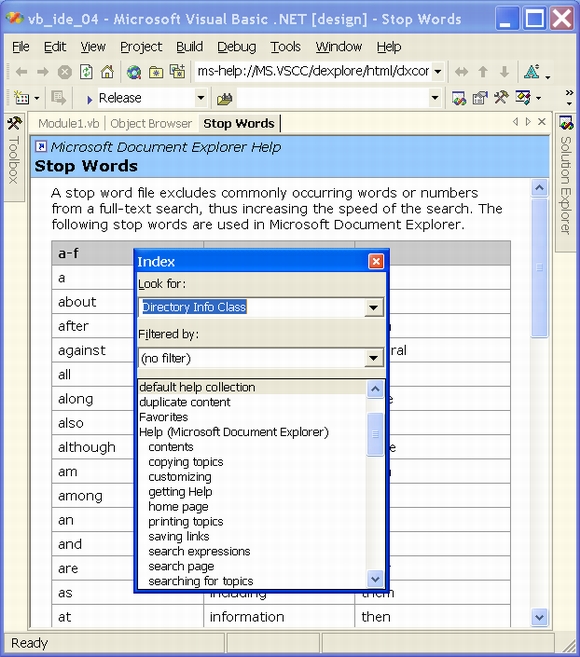This screenshot has height=657, width=580.
Task: Click the Toolbox hammer-wrench toolbar icon
Action: click(501, 98)
